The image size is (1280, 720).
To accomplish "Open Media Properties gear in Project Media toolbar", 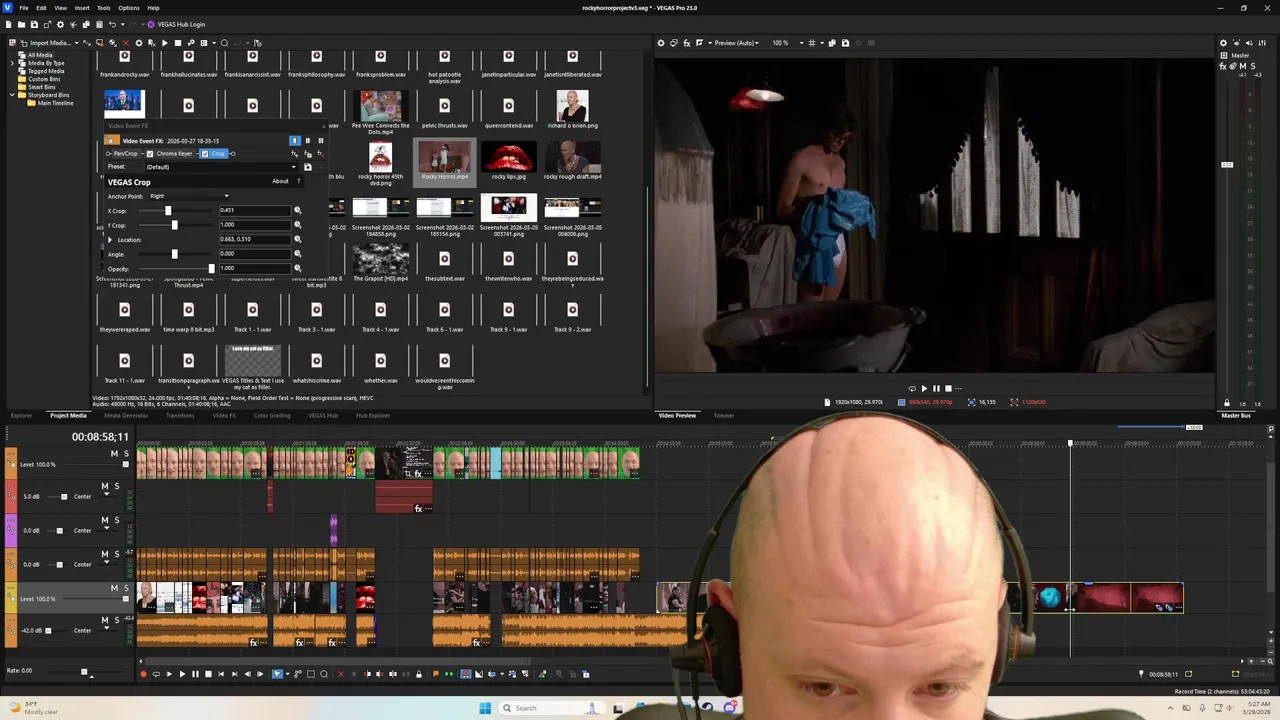I will [x=139, y=43].
